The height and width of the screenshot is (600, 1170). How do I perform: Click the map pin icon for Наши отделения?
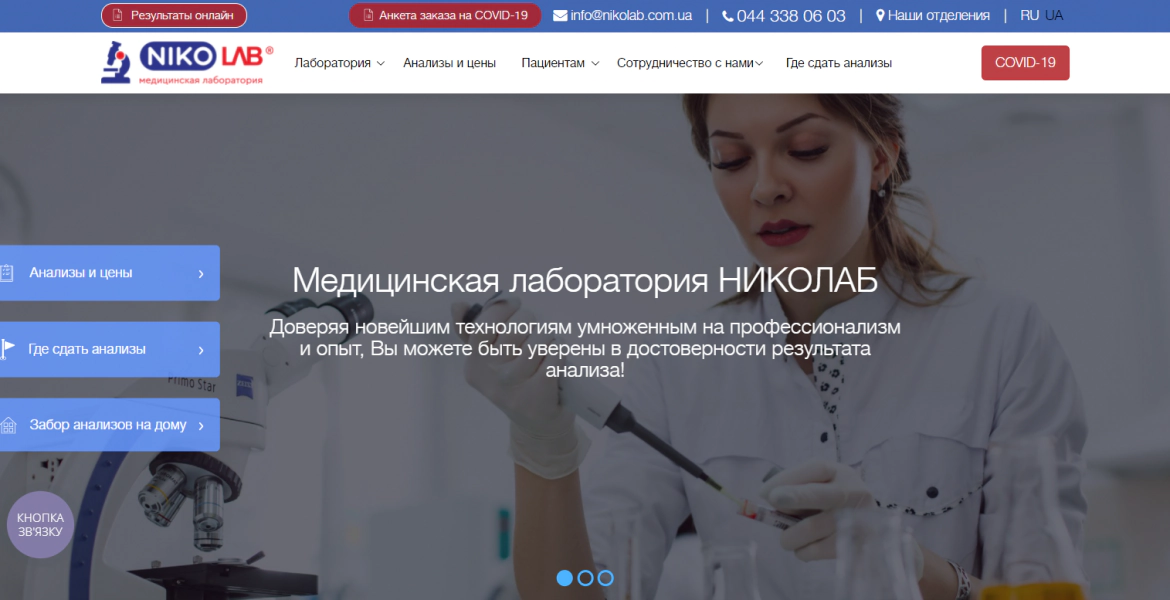point(880,16)
